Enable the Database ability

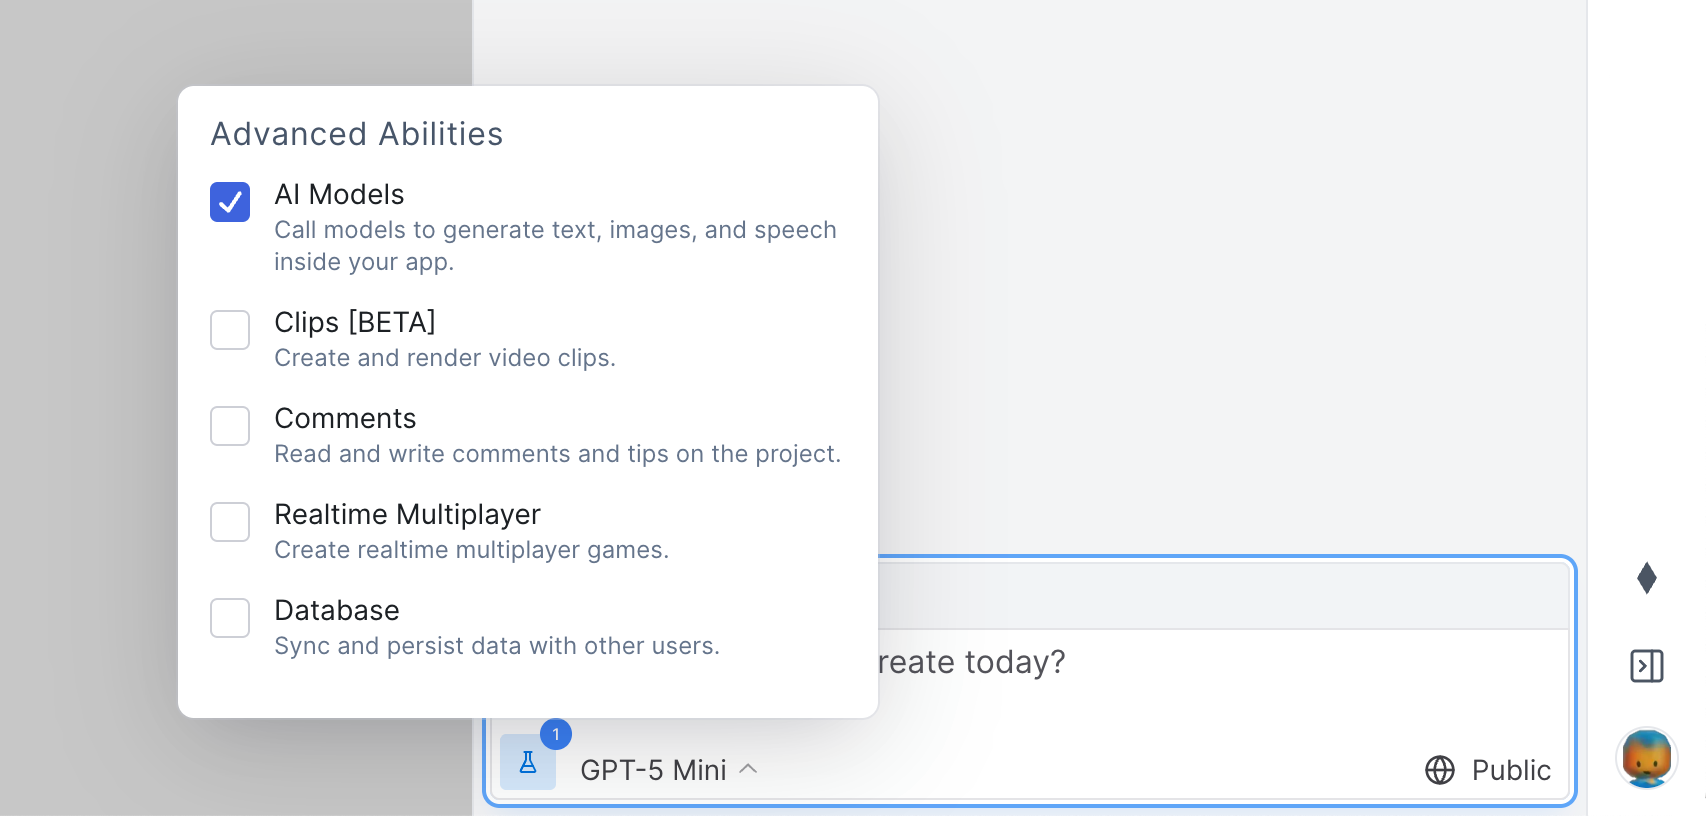coord(229,618)
